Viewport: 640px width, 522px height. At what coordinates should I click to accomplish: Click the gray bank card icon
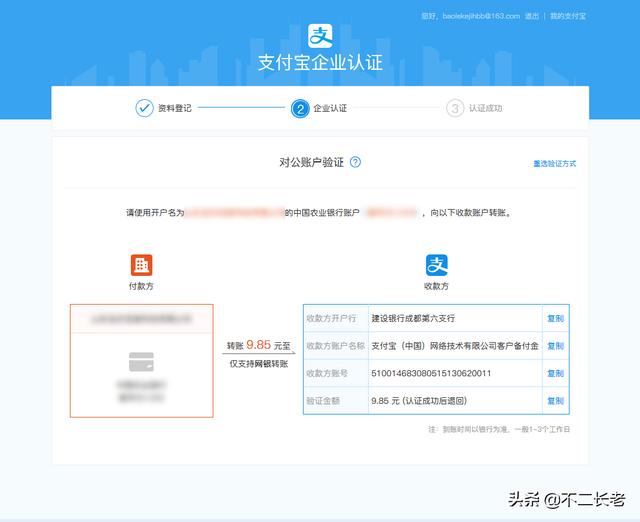(x=141, y=362)
